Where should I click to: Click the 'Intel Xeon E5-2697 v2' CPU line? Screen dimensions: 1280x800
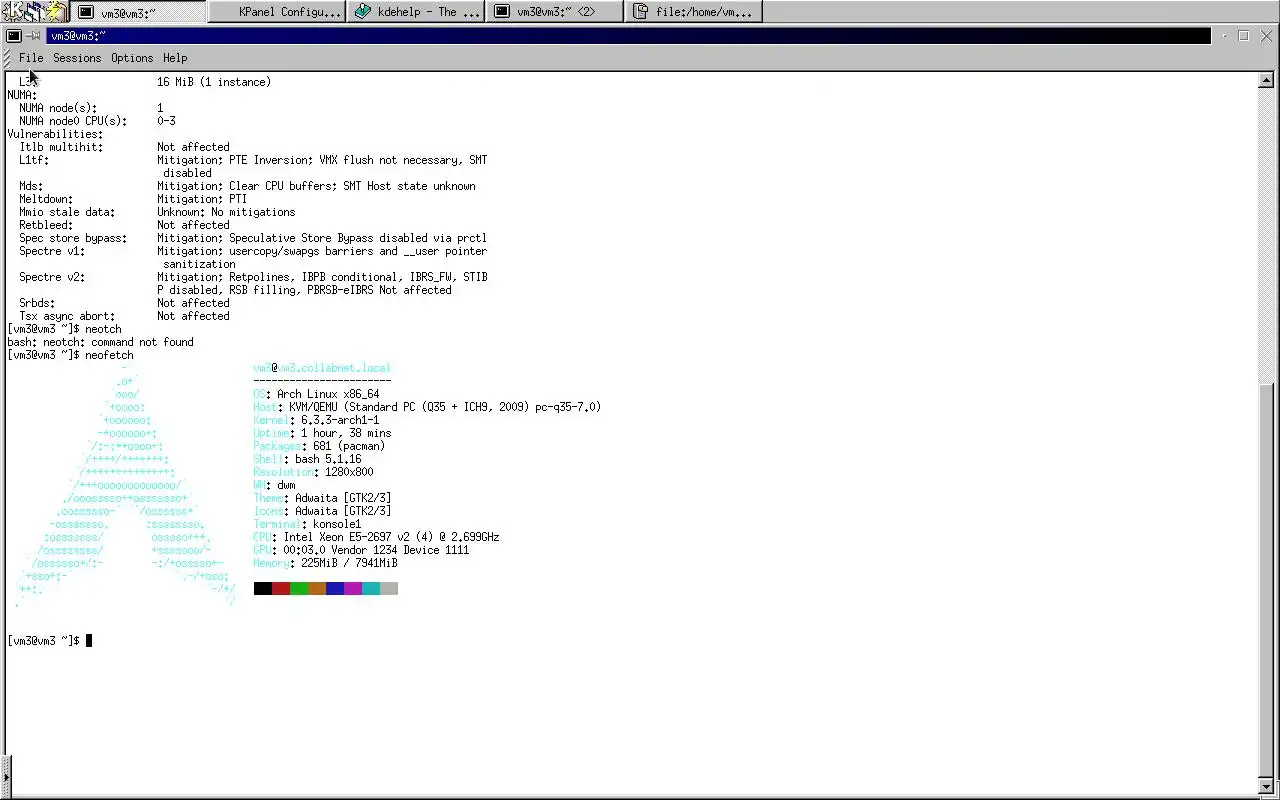pos(376,537)
